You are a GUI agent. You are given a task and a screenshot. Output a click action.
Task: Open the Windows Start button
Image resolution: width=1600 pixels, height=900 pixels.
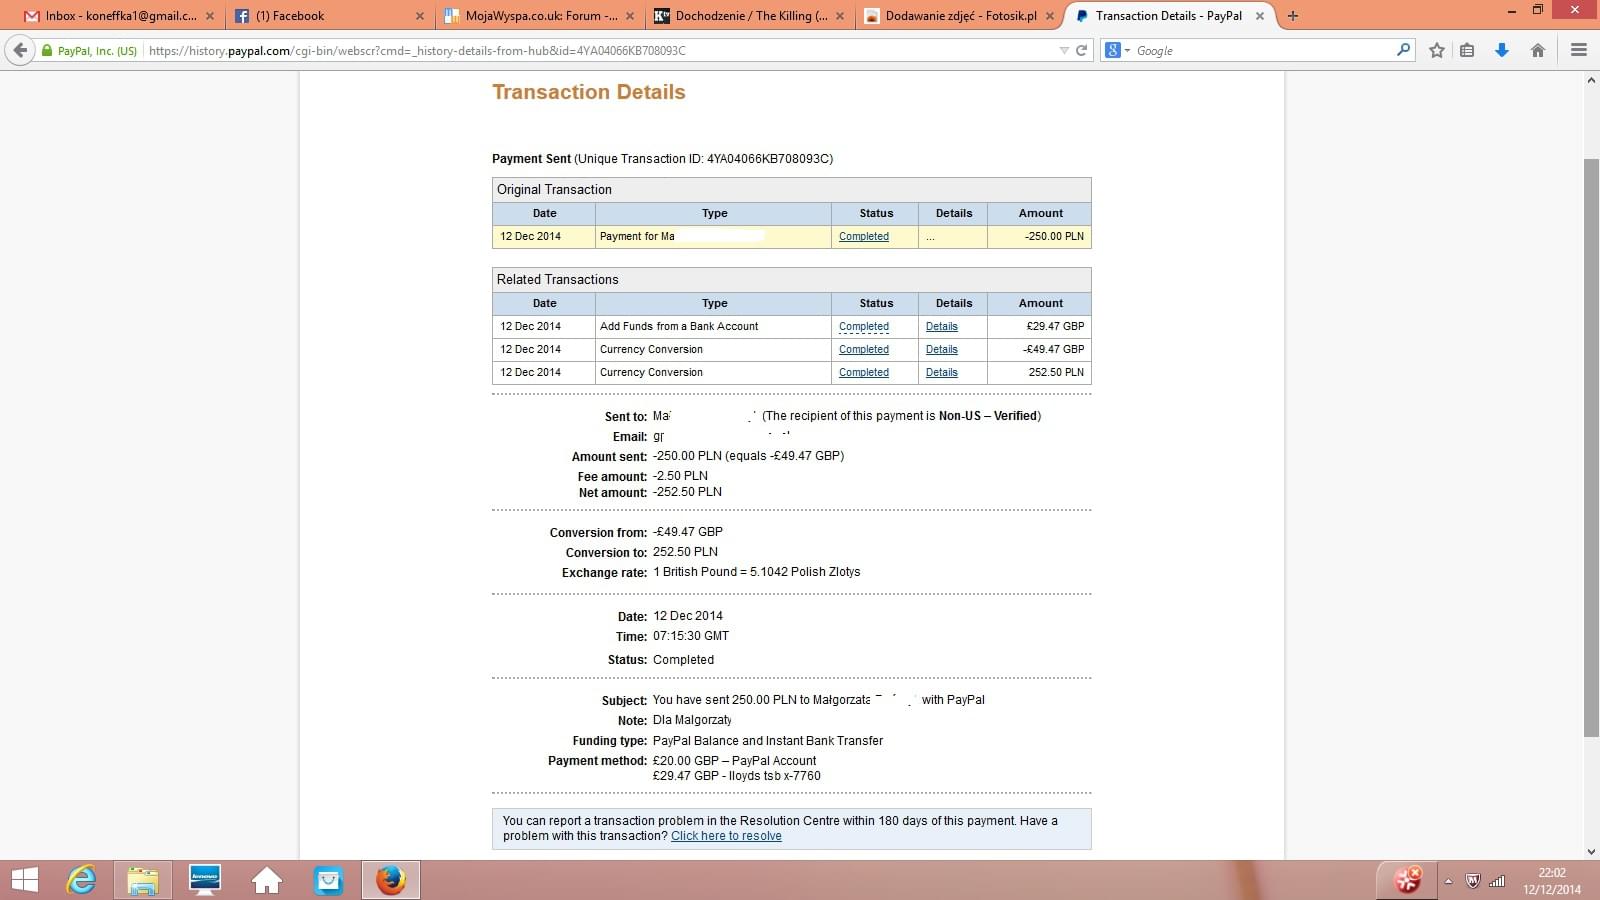pyautogui.click(x=24, y=880)
